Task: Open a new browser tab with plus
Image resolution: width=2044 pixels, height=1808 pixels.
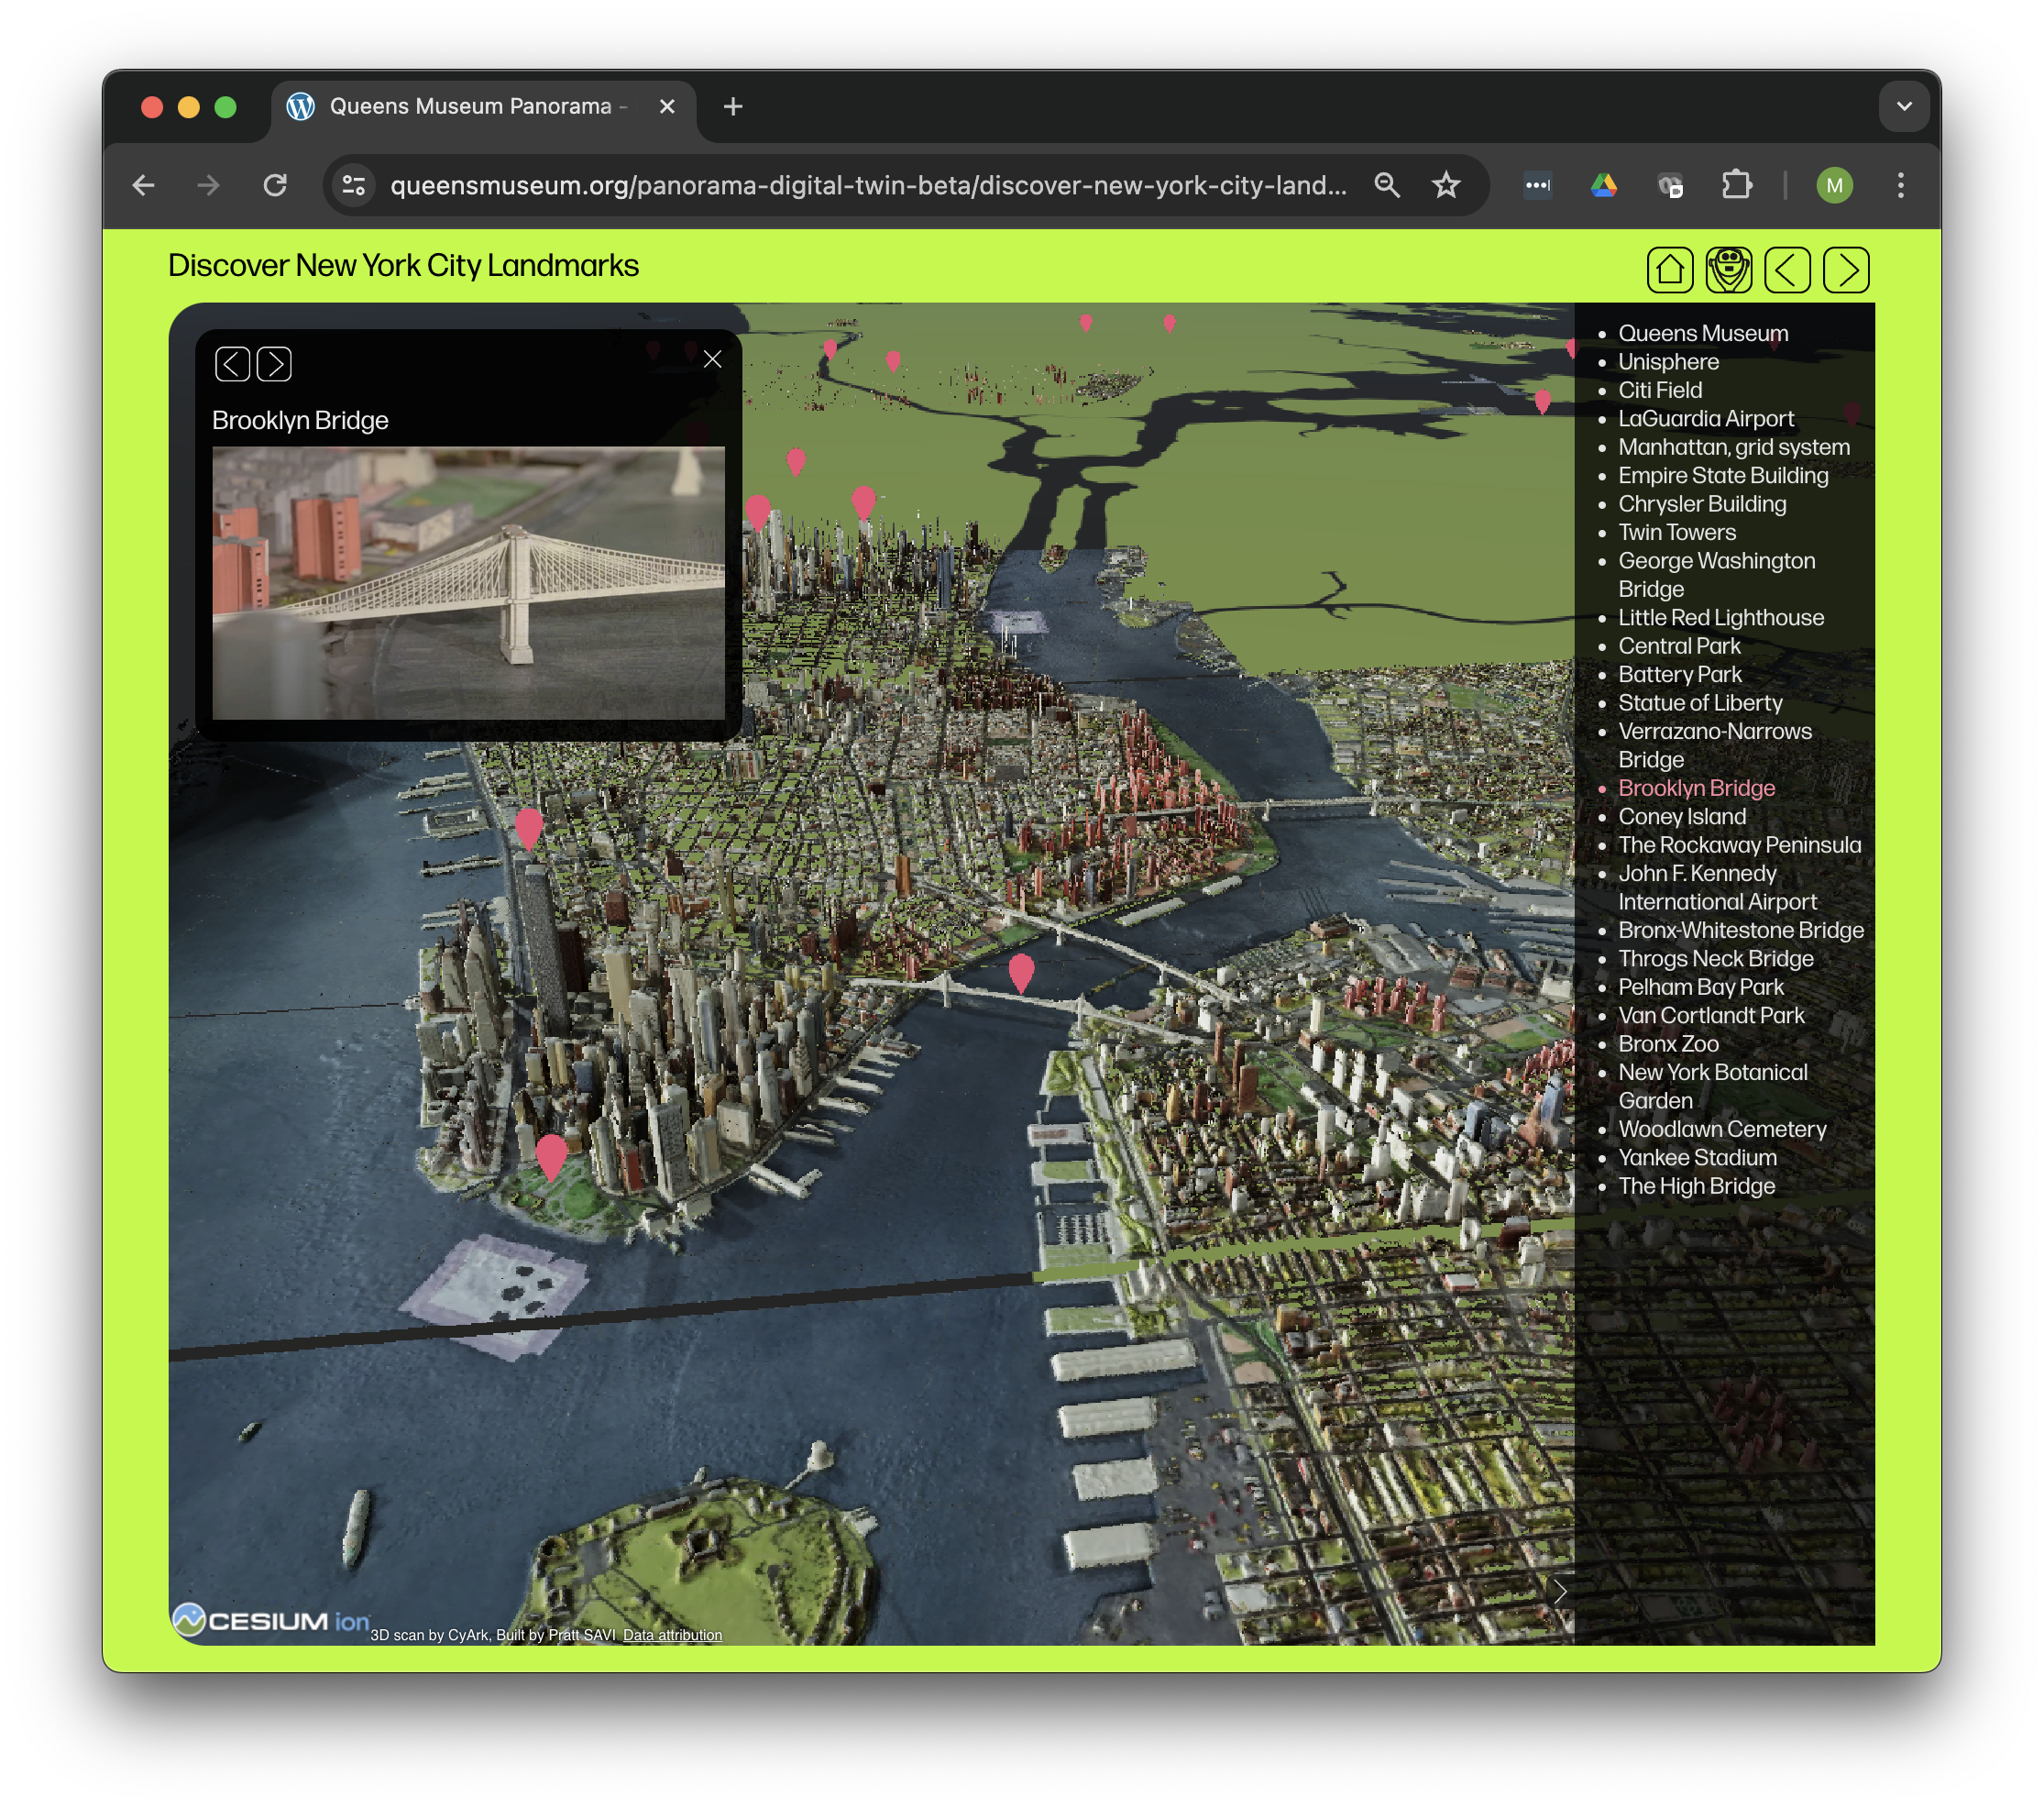Action: [x=733, y=106]
